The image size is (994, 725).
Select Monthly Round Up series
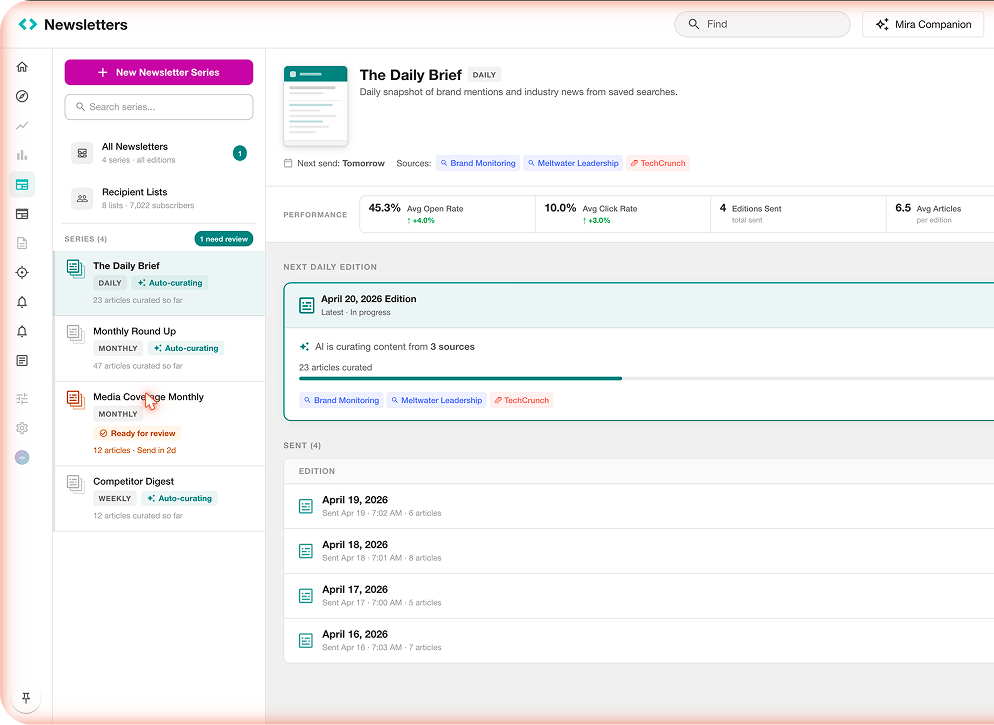(160, 348)
